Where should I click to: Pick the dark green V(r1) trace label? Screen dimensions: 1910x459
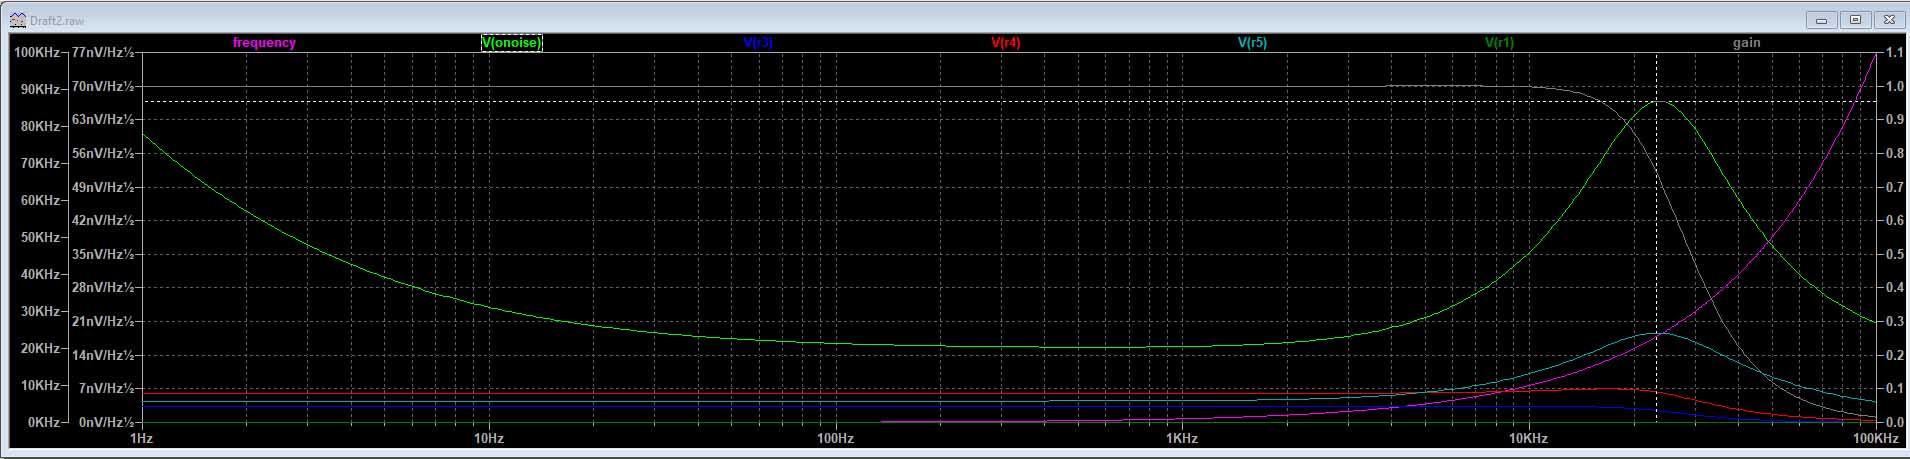tap(1499, 43)
